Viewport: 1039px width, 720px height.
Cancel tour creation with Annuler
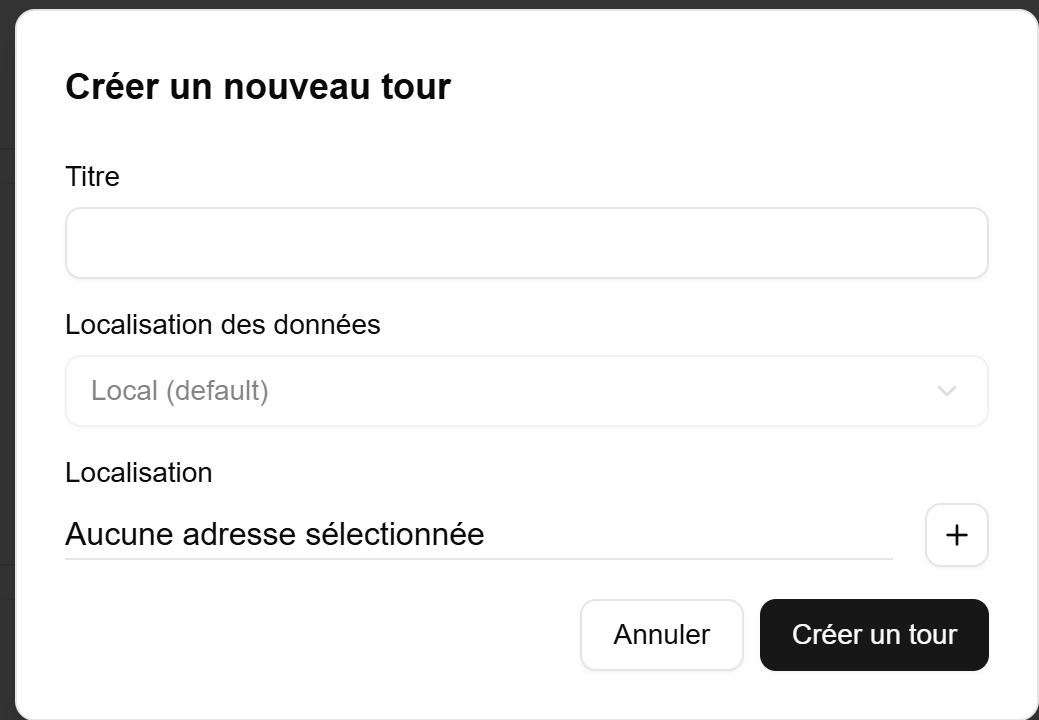[661, 635]
